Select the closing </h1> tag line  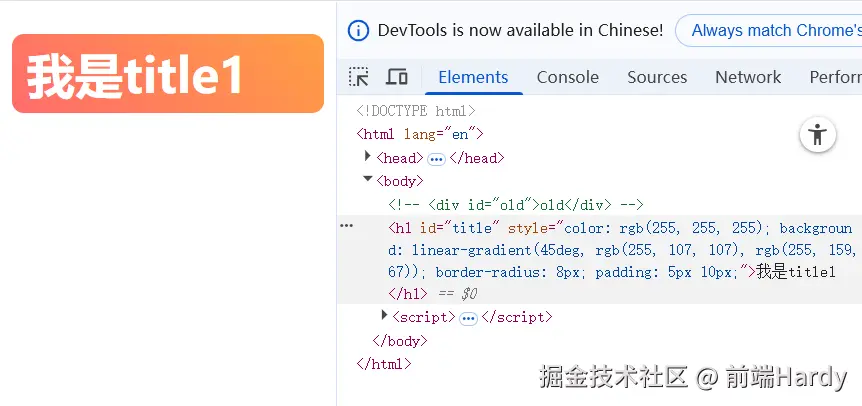(407, 294)
